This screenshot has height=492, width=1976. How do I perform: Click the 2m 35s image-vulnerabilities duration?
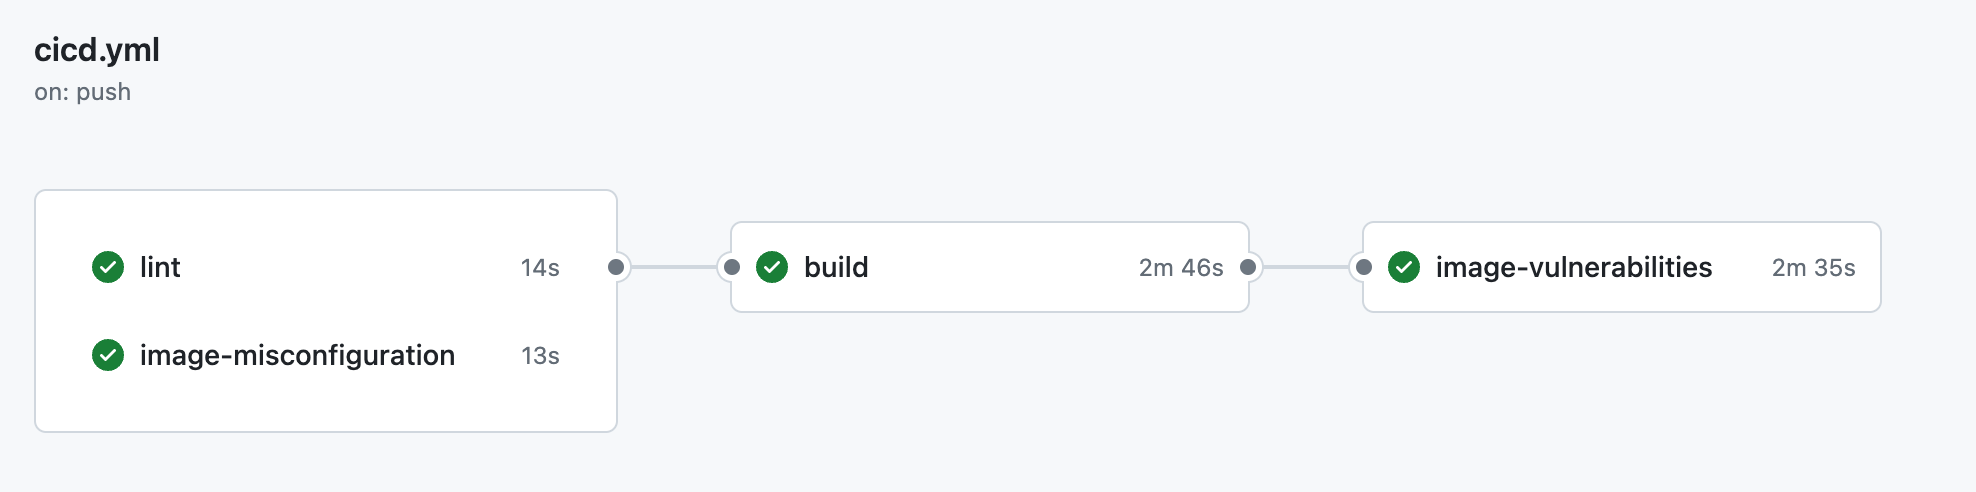click(x=1813, y=268)
